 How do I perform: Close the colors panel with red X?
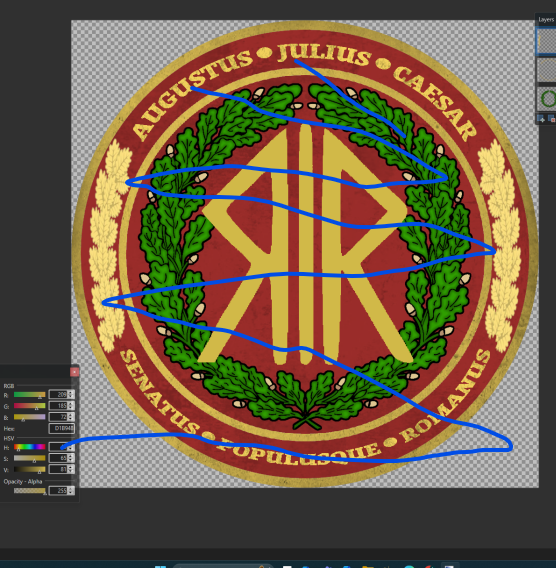click(x=74, y=372)
